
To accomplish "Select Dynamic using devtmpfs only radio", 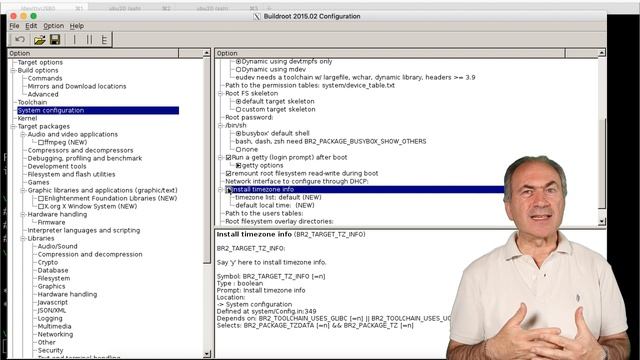I will coord(238,62).
